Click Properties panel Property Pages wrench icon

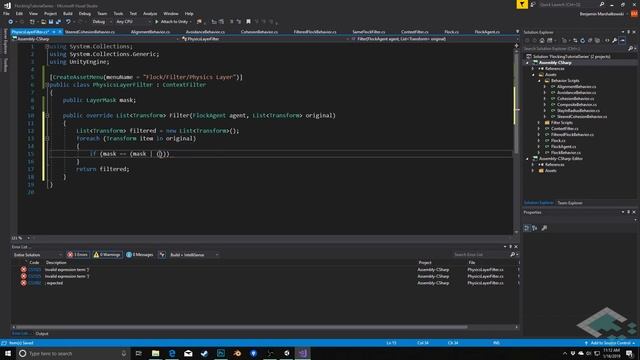point(544,228)
